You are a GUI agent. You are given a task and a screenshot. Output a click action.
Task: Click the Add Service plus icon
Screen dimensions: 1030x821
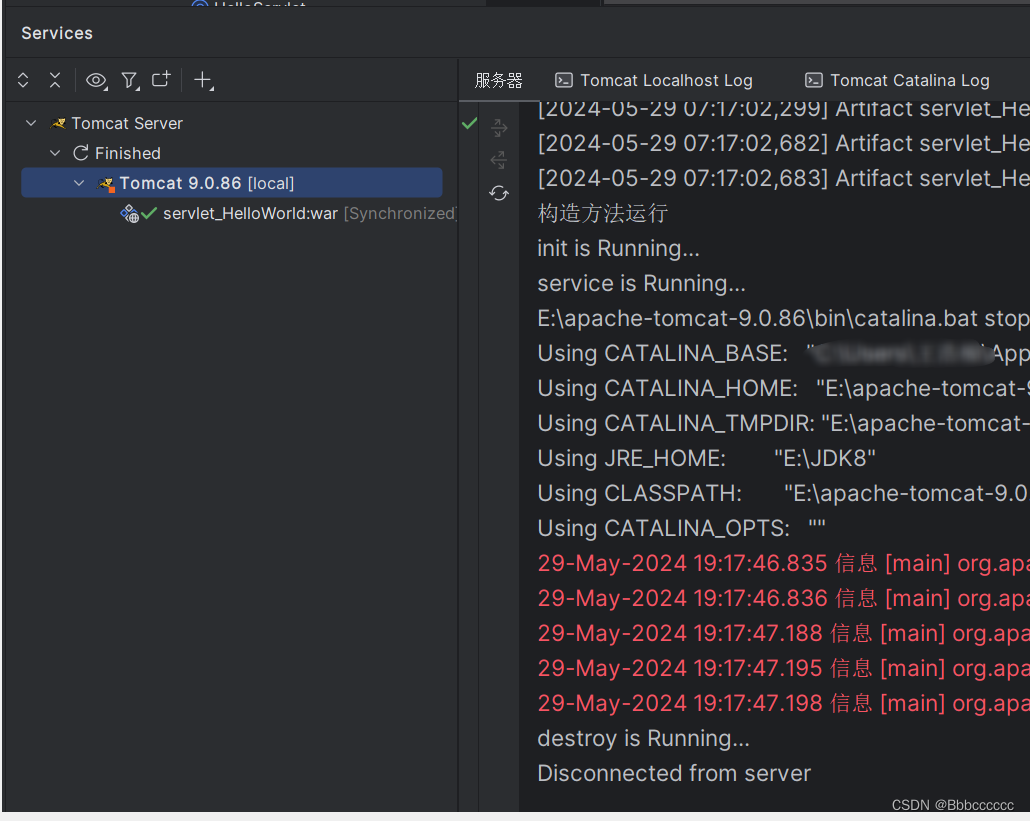tap(204, 80)
